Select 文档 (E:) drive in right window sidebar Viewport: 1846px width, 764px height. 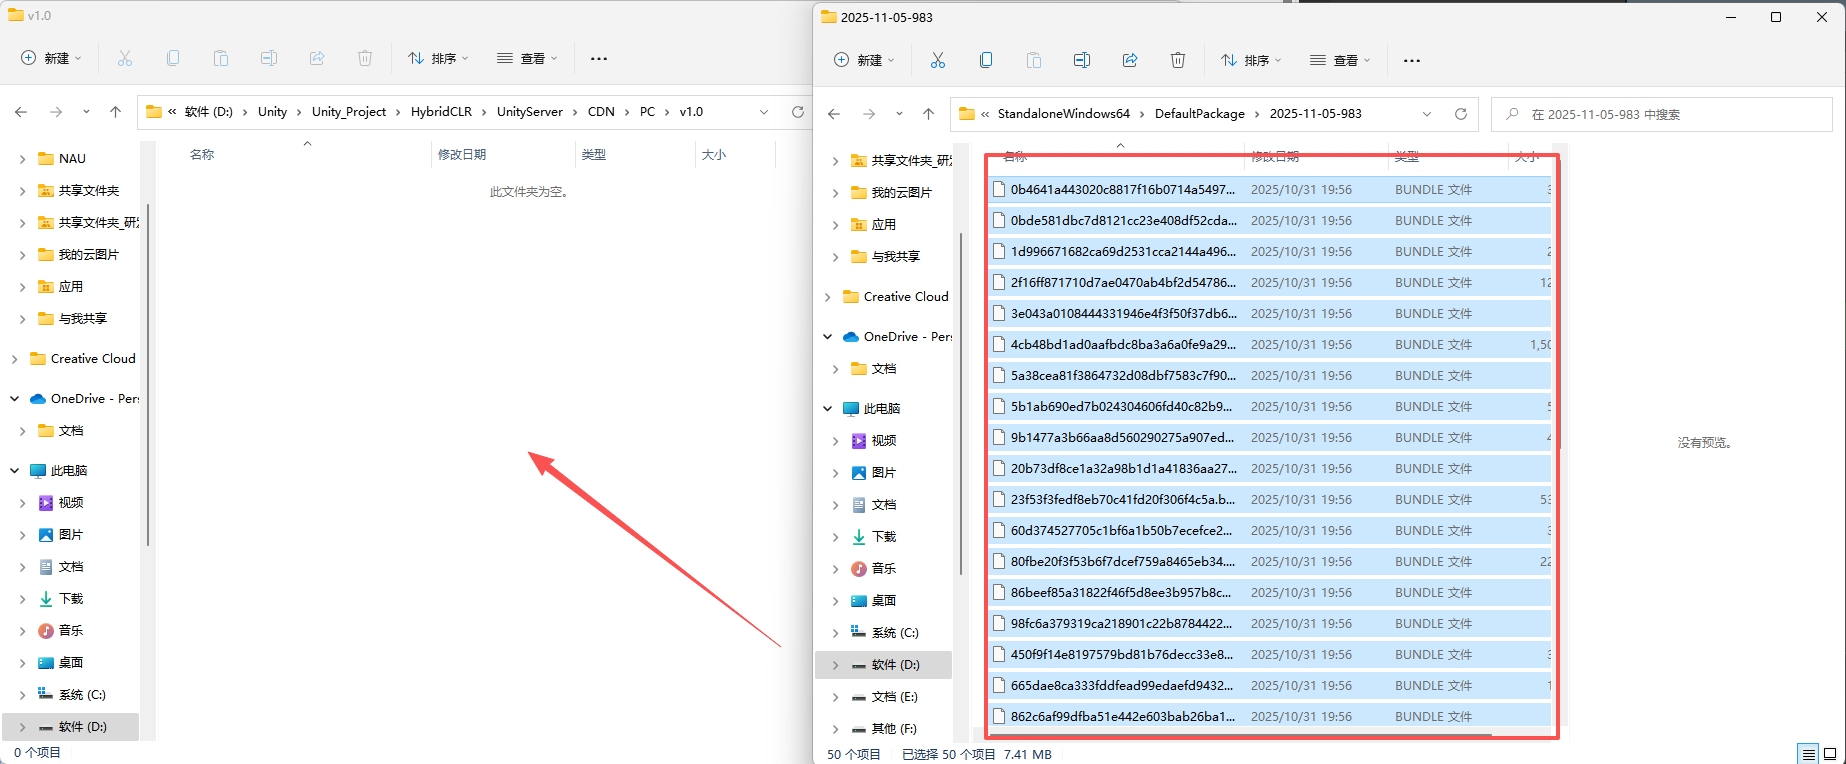click(x=884, y=696)
